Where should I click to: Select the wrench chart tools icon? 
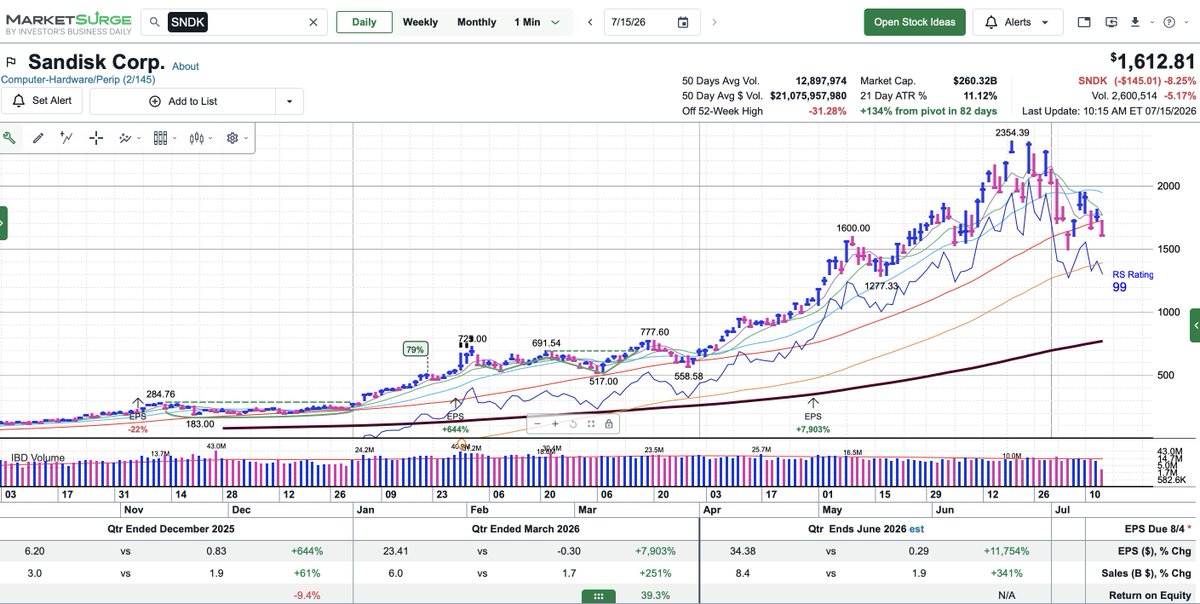click(x=10, y=138)
